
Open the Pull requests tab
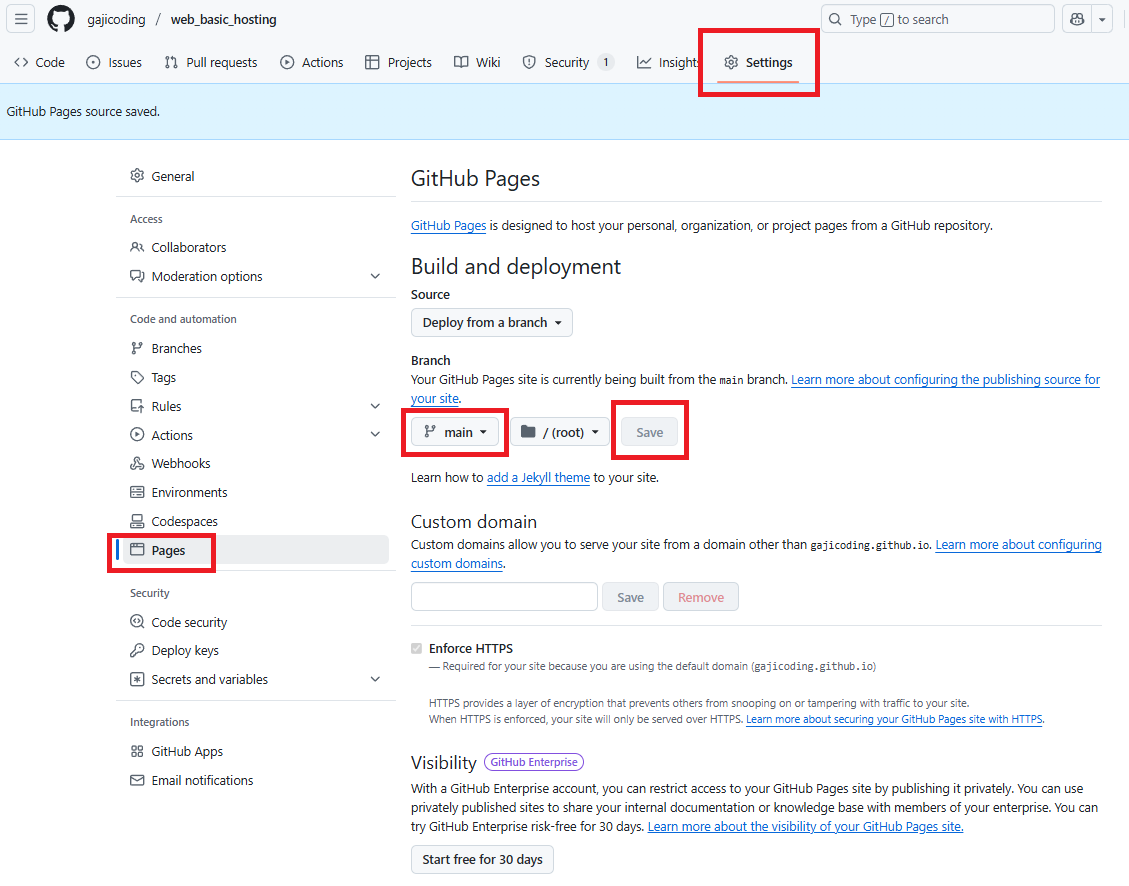[210, 63]
